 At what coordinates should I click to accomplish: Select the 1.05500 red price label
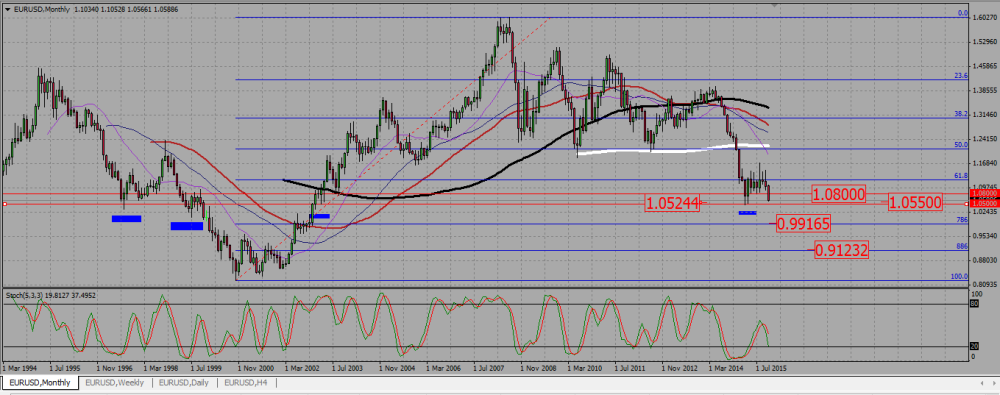(915, 203)
